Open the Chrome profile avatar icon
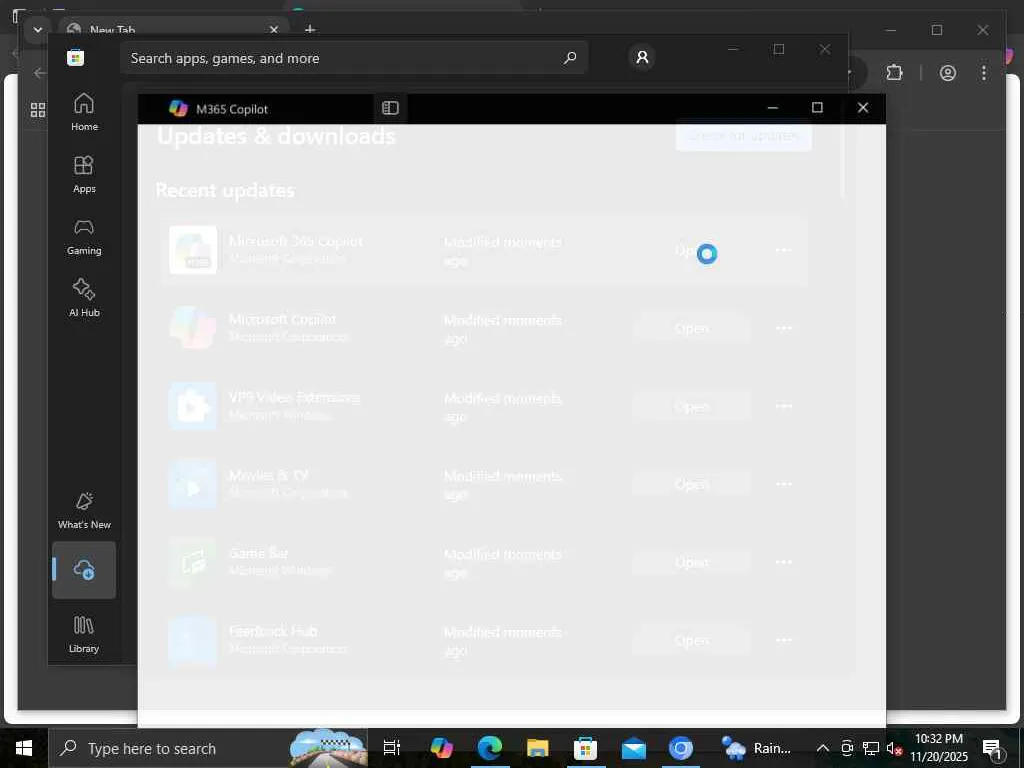The height and width of the screenshot is (768, 1024). [x=948, y=72]
